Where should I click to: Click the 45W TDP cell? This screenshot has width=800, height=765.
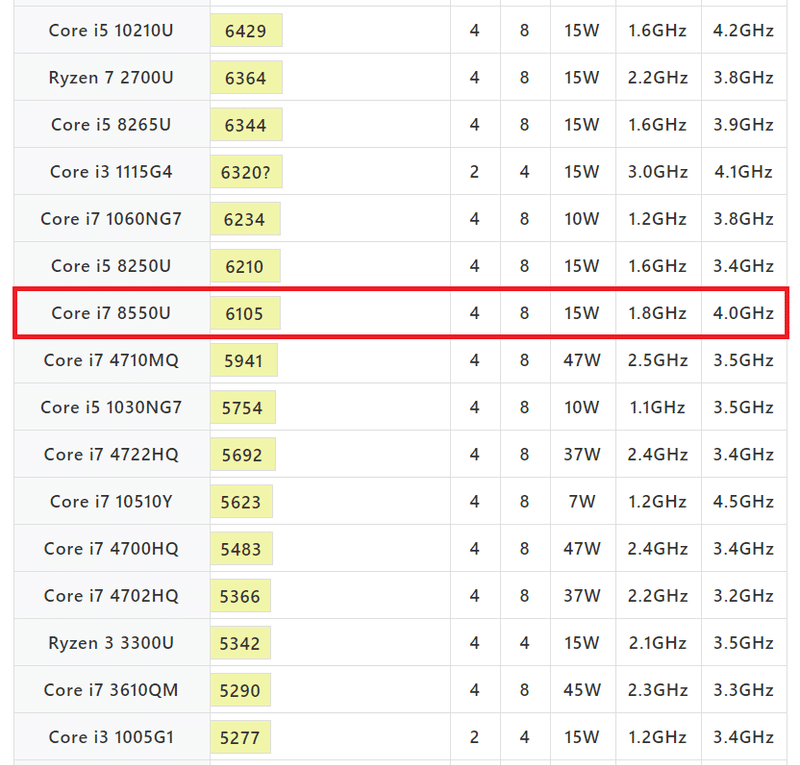582,690
